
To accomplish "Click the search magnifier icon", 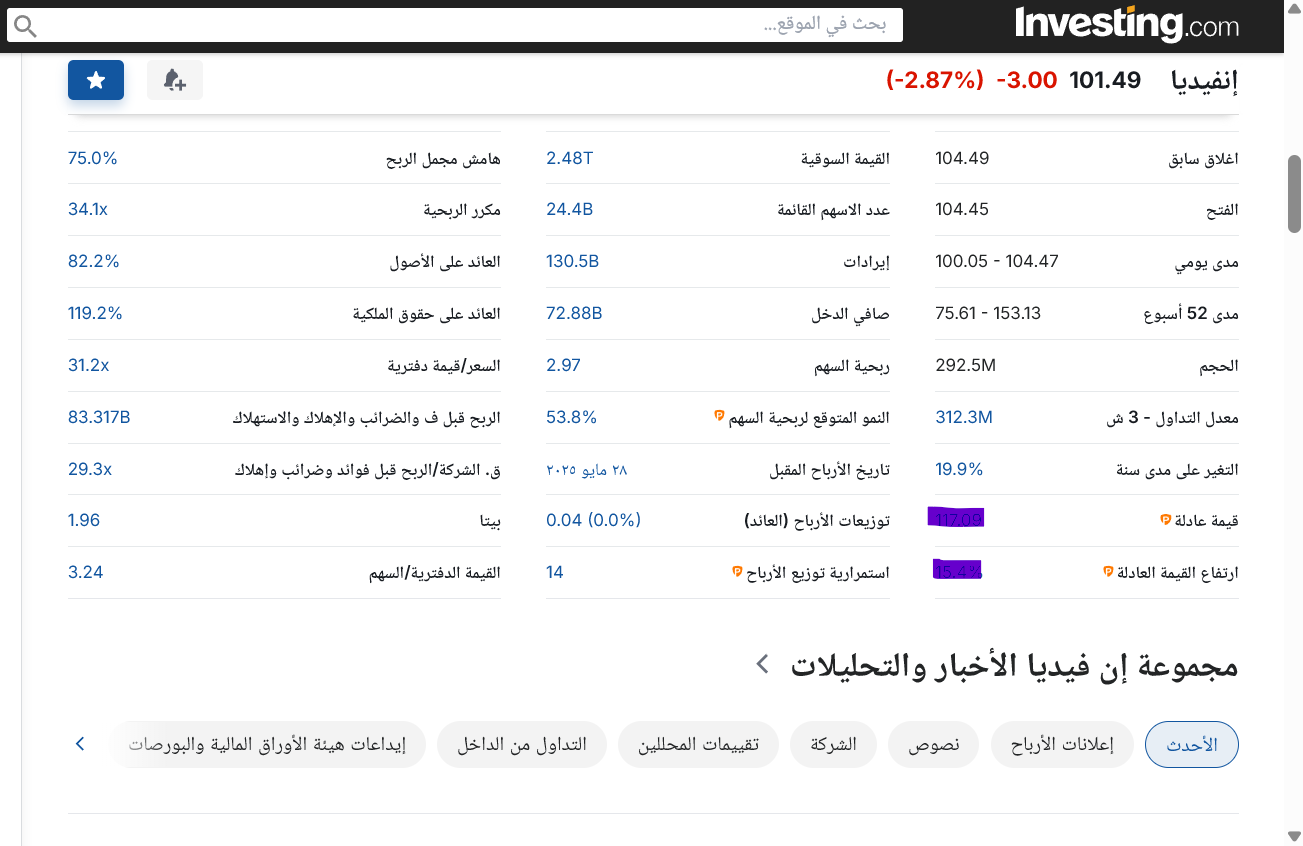I will click(24, 26).
